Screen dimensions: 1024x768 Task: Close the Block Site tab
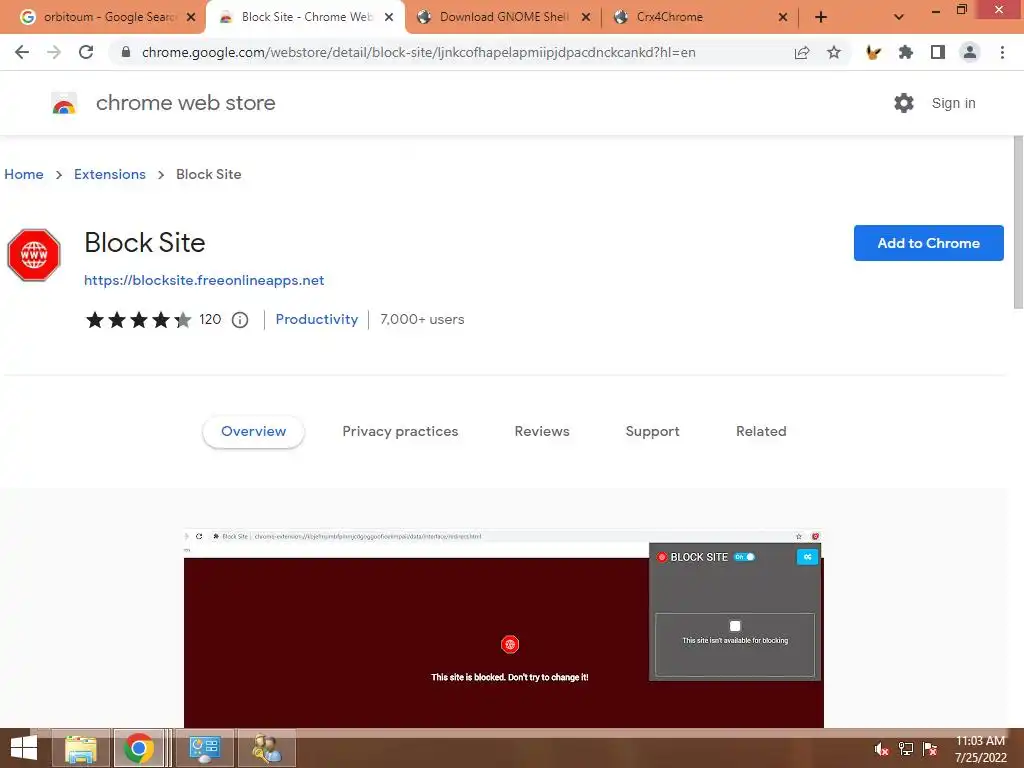389,17
